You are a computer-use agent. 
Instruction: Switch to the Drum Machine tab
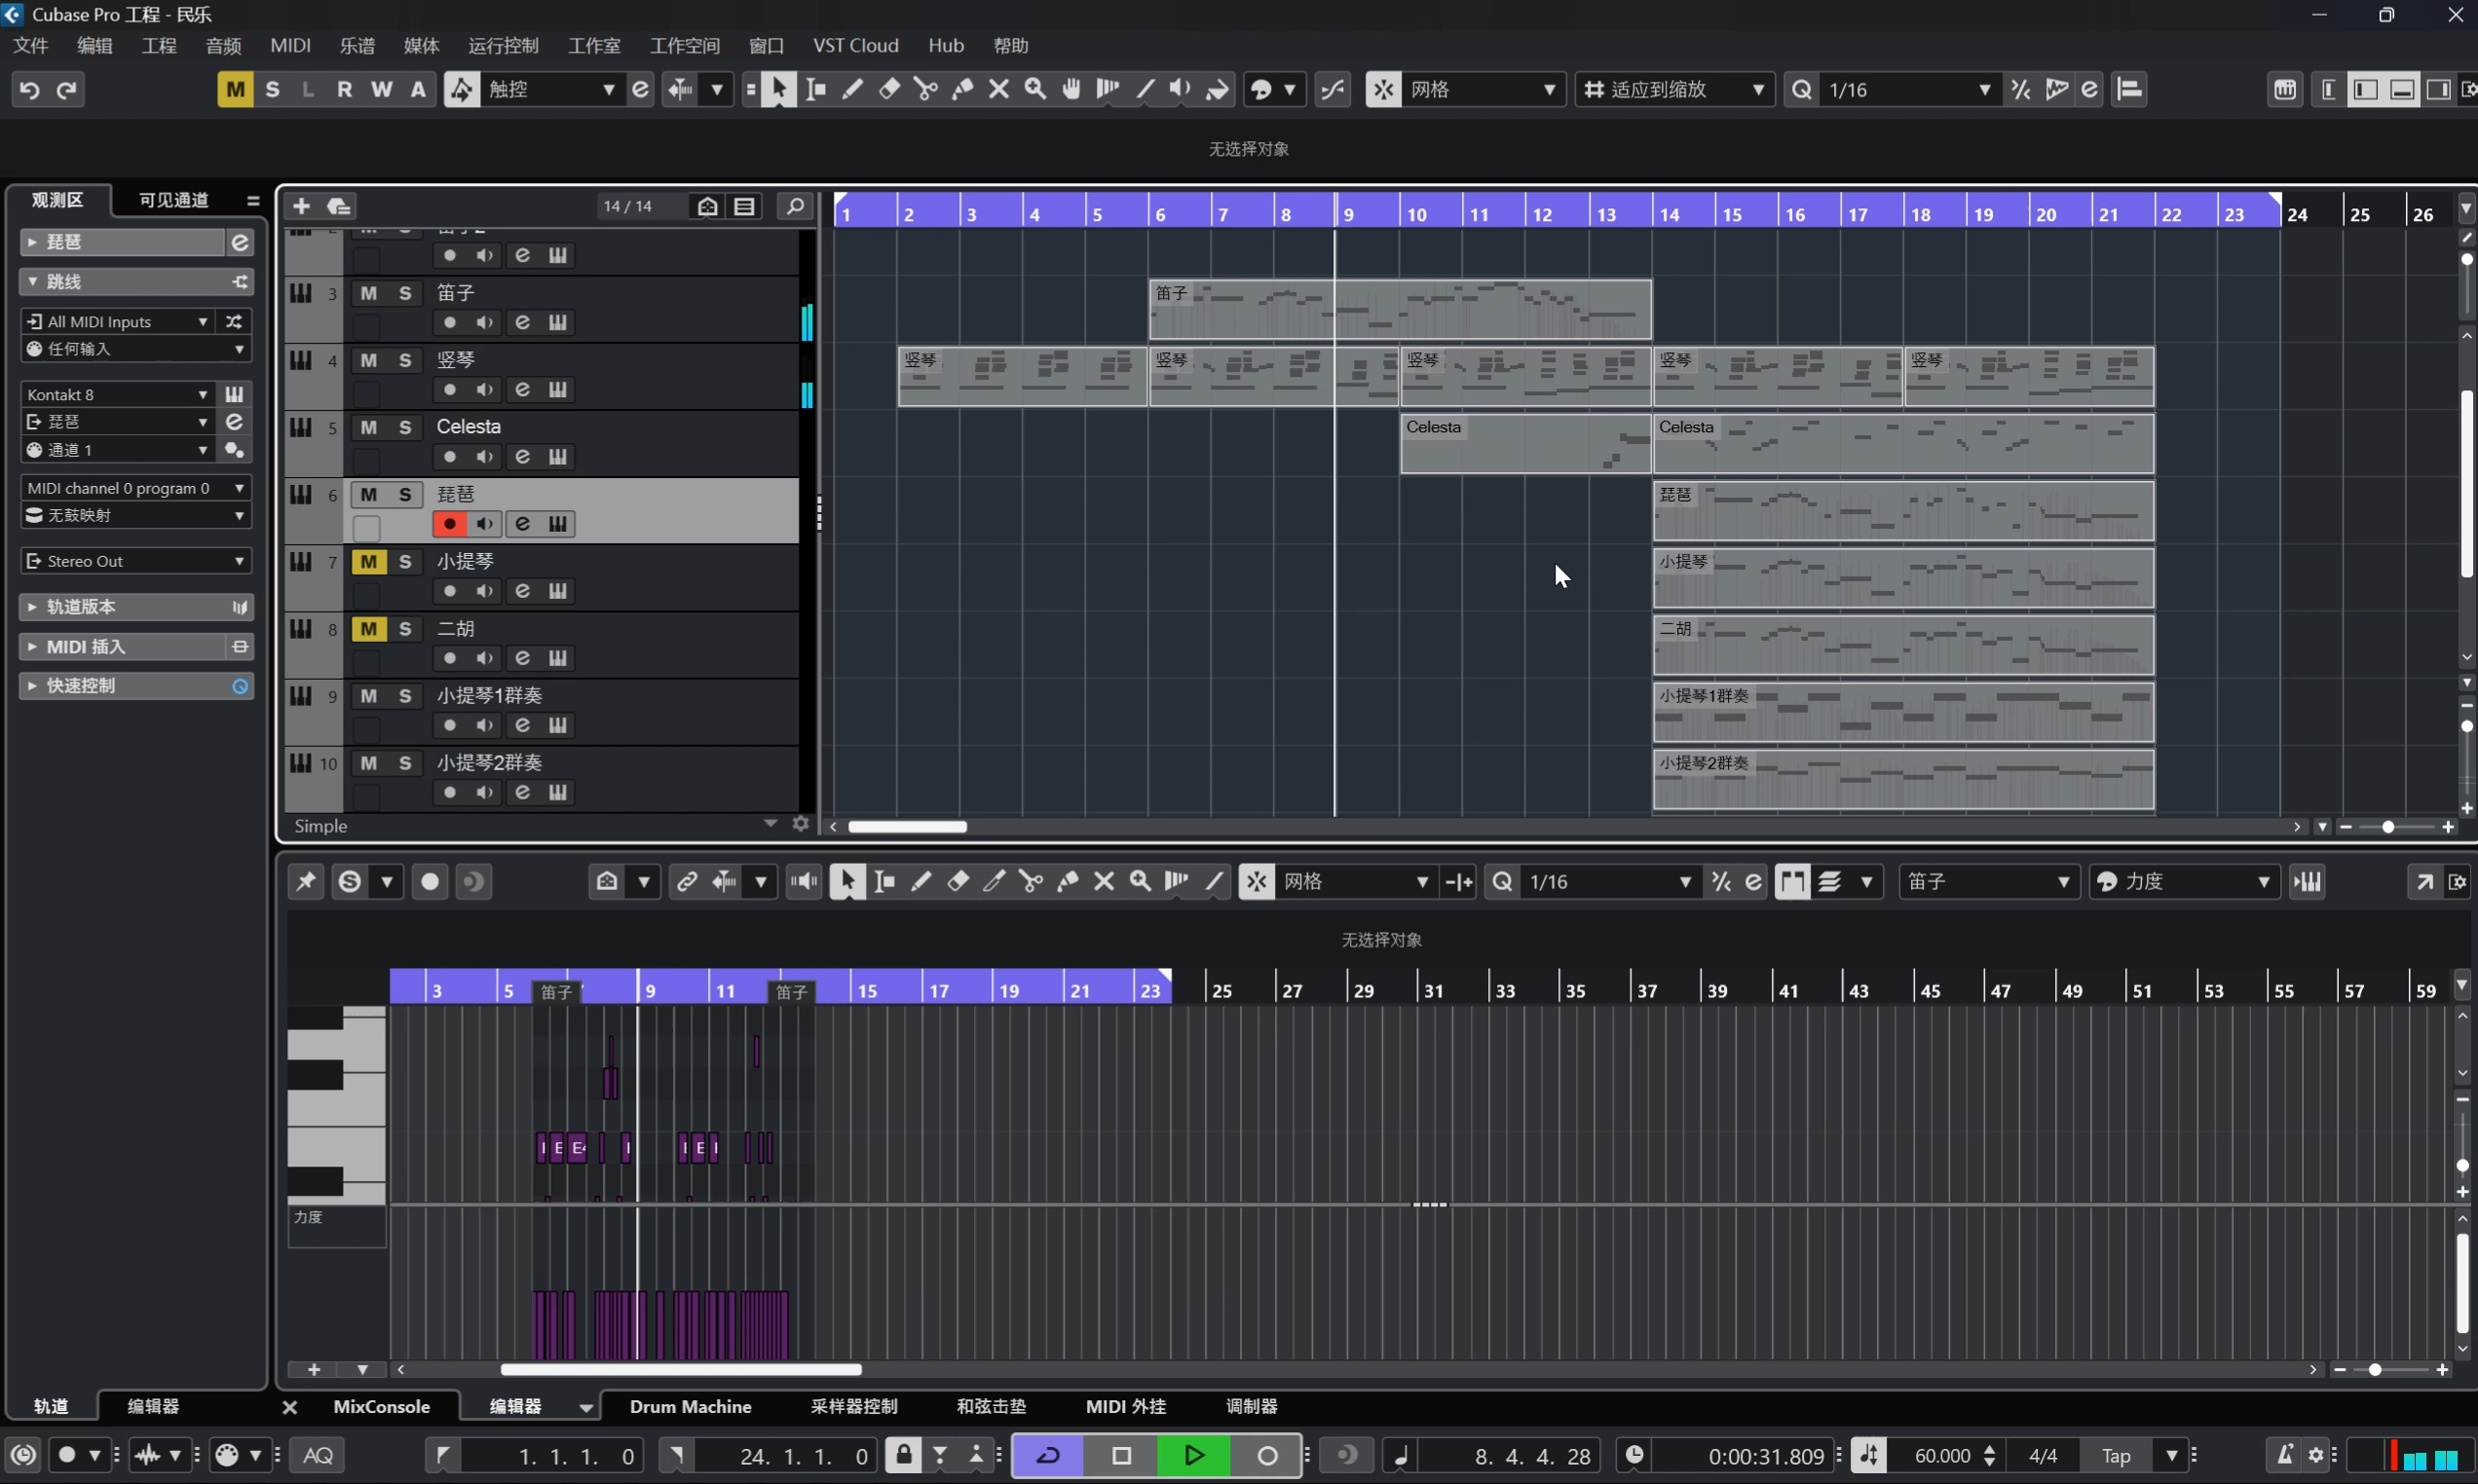pyautogui.click(x=690, y=1407)
